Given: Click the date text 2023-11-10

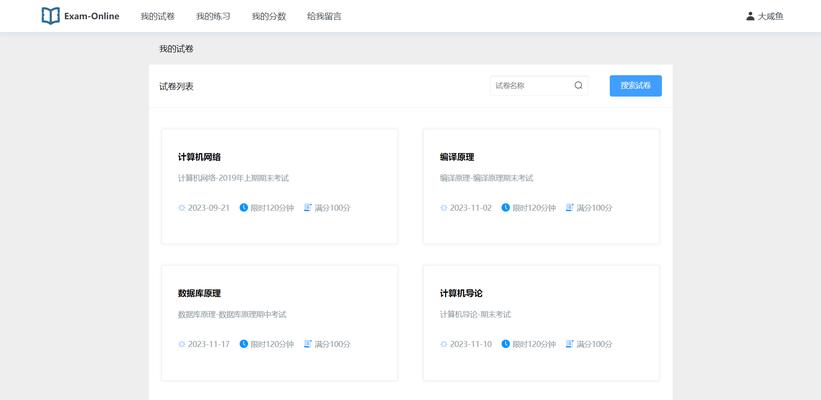Looking at the screenshot, I should click(x=471, y=344).
